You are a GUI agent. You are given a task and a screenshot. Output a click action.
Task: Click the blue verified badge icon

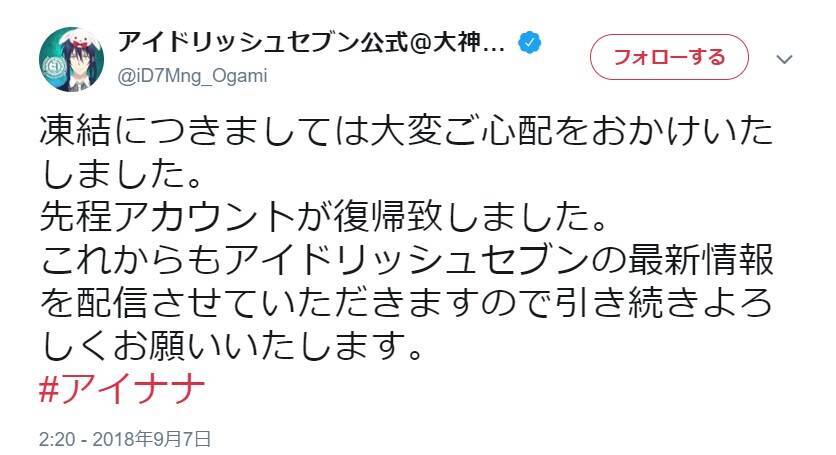[x=531, y=45]
